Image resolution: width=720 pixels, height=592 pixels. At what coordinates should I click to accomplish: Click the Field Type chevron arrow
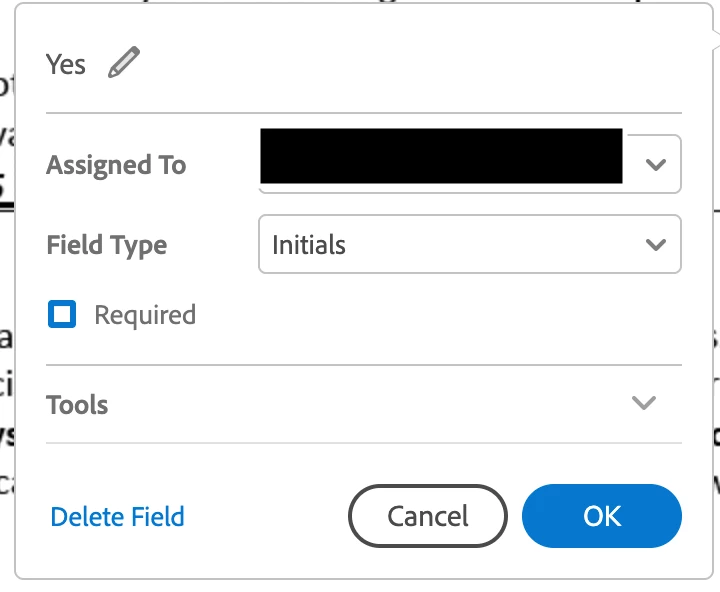click(656, 244)
